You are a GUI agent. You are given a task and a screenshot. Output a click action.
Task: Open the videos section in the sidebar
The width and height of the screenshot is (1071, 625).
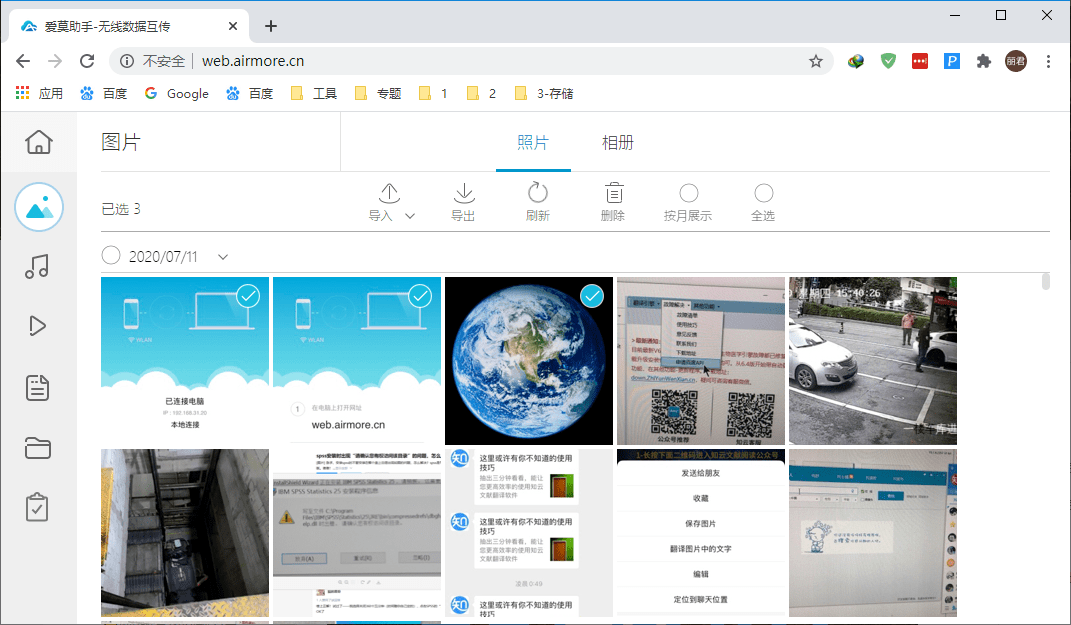pyautogui.click(x=38, y=326)
